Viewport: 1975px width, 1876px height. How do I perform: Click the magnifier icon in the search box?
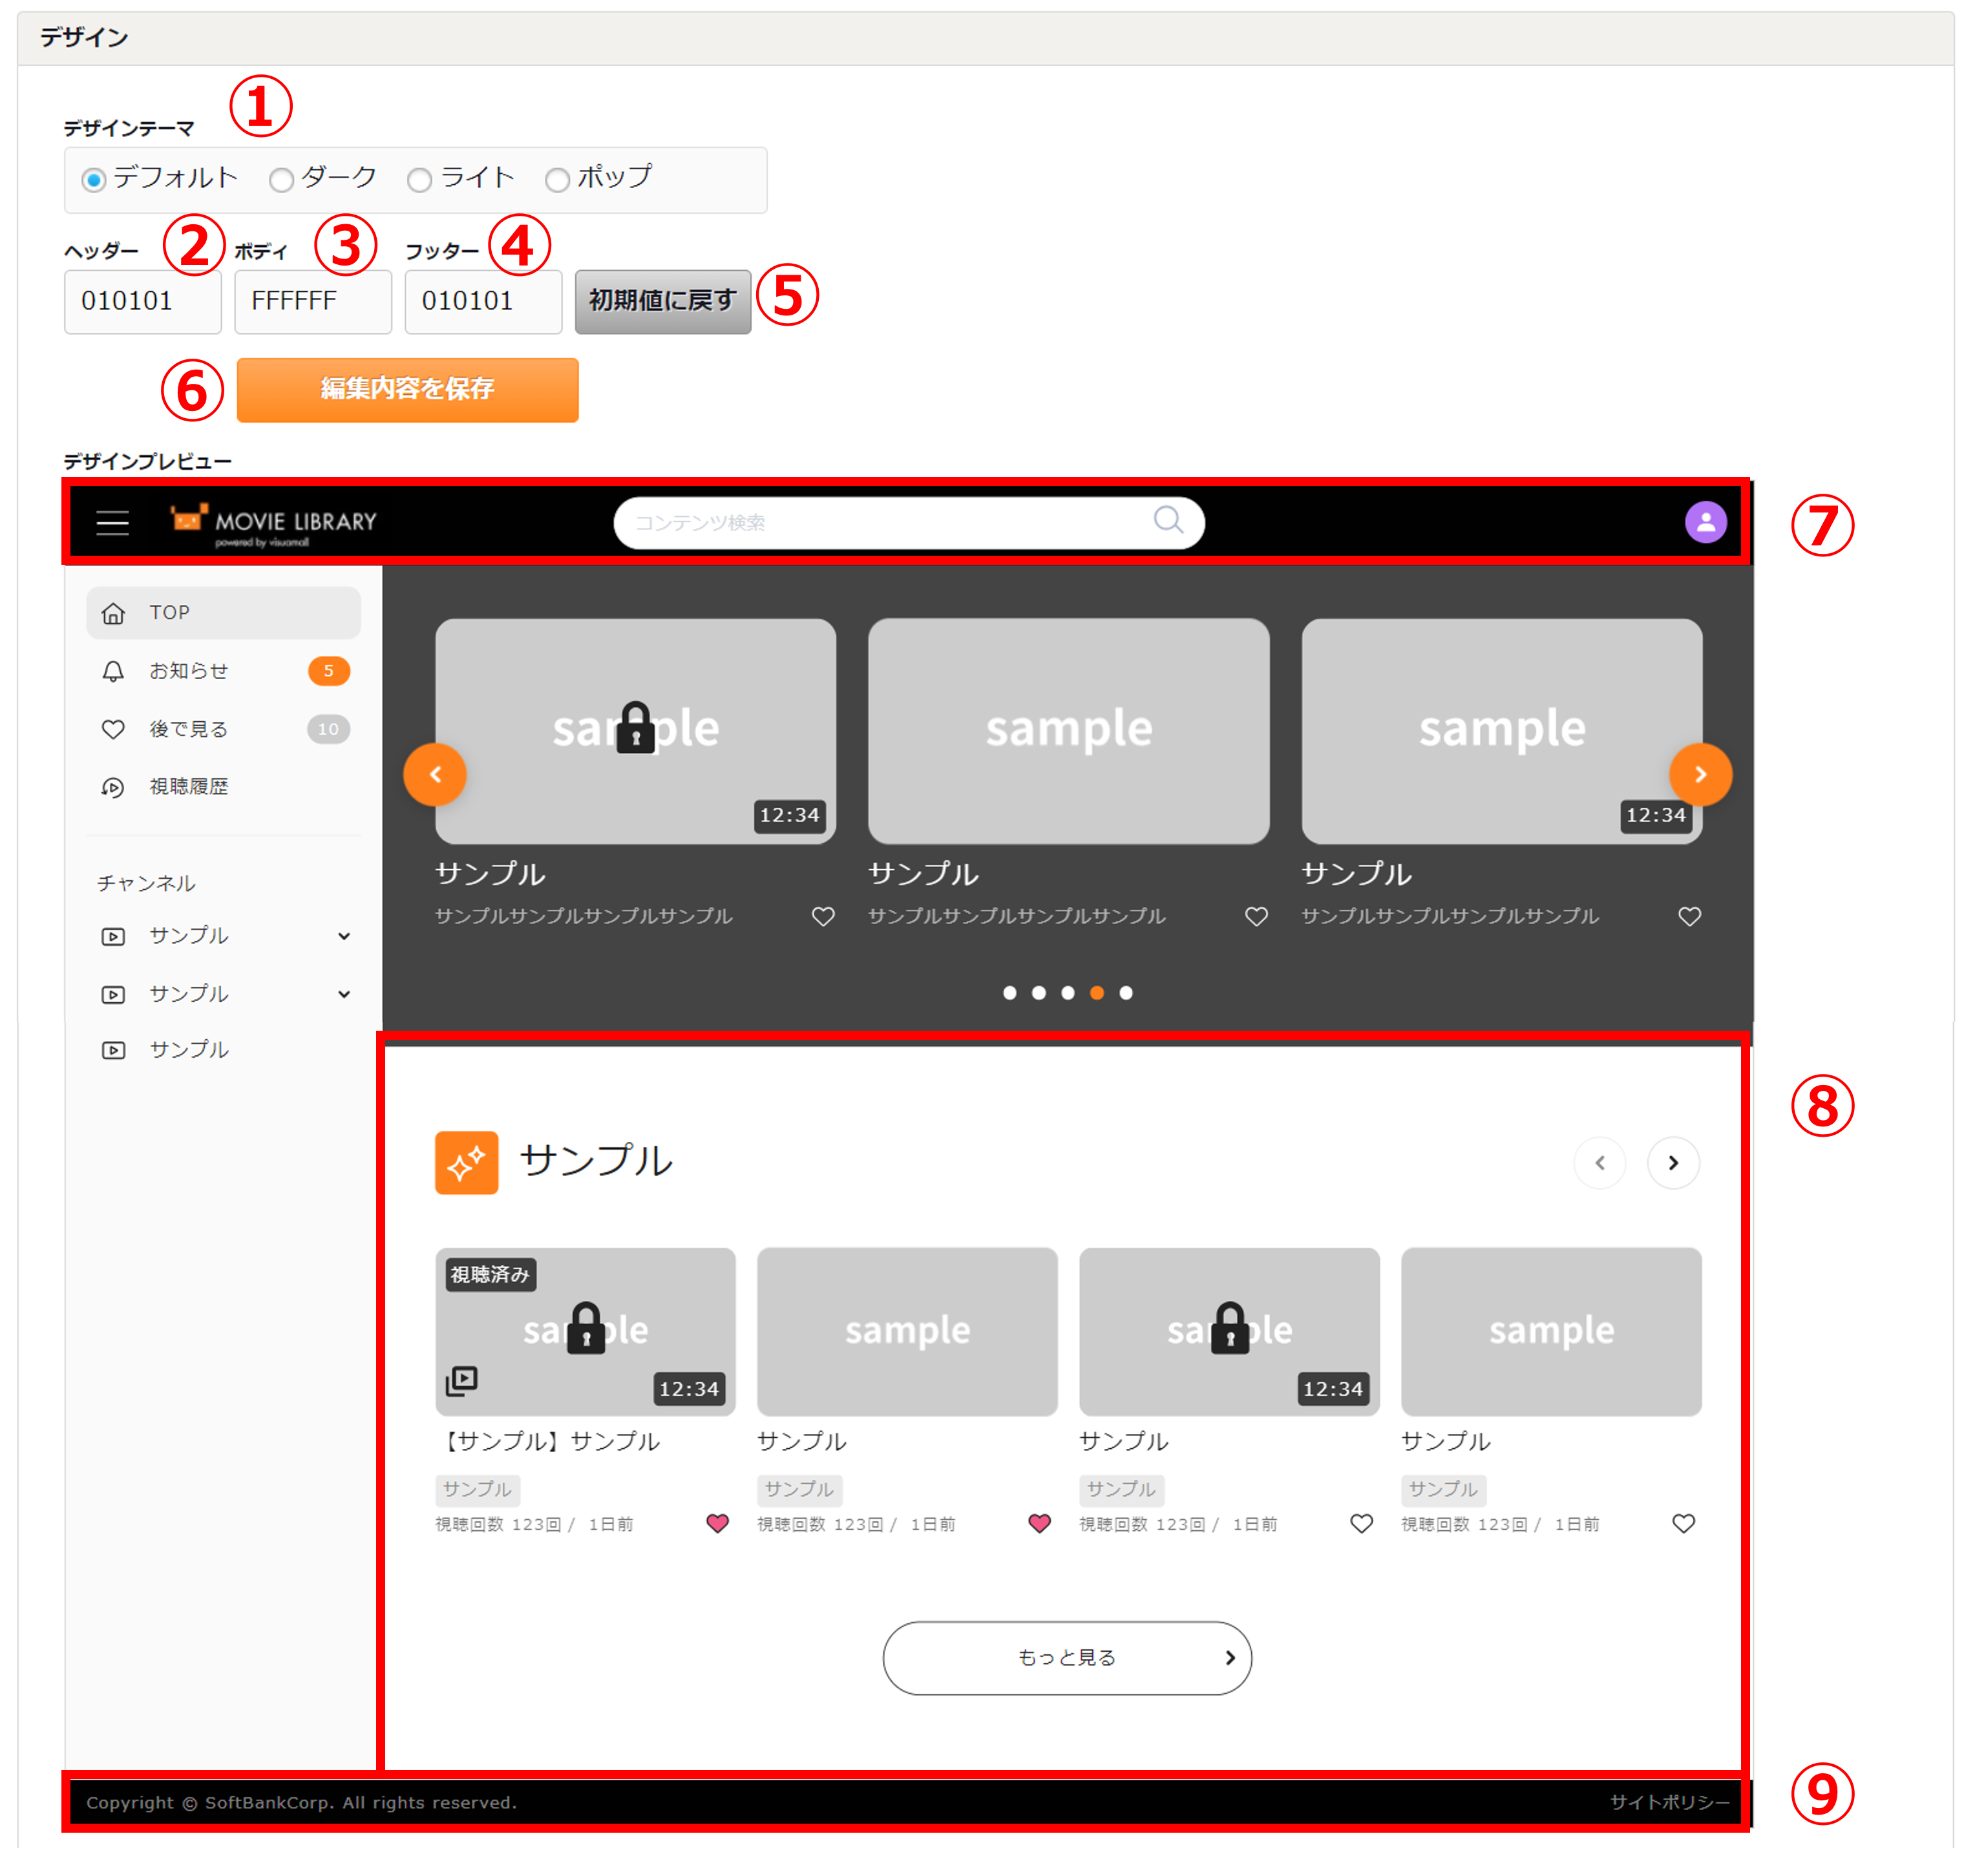pyautogui.click(x=1168, y=520)
